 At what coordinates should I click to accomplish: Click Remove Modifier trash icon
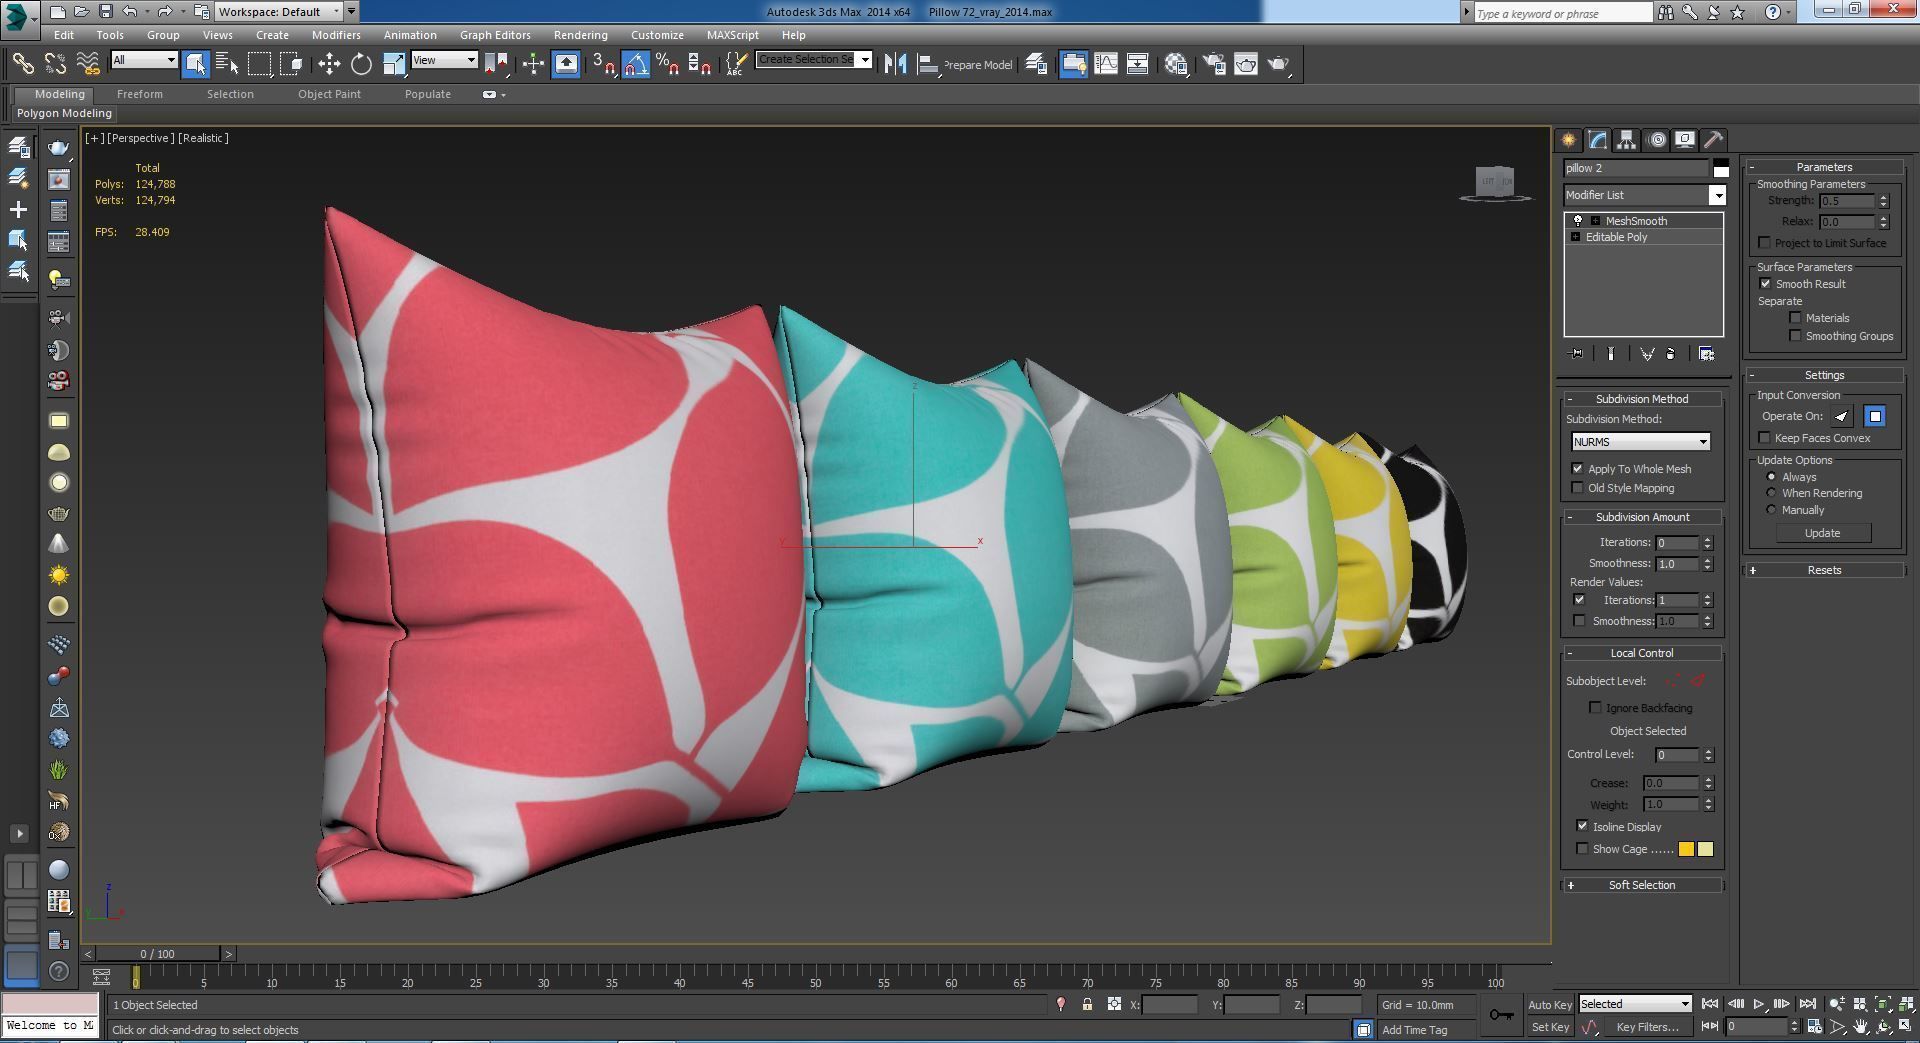[1671, 354]
